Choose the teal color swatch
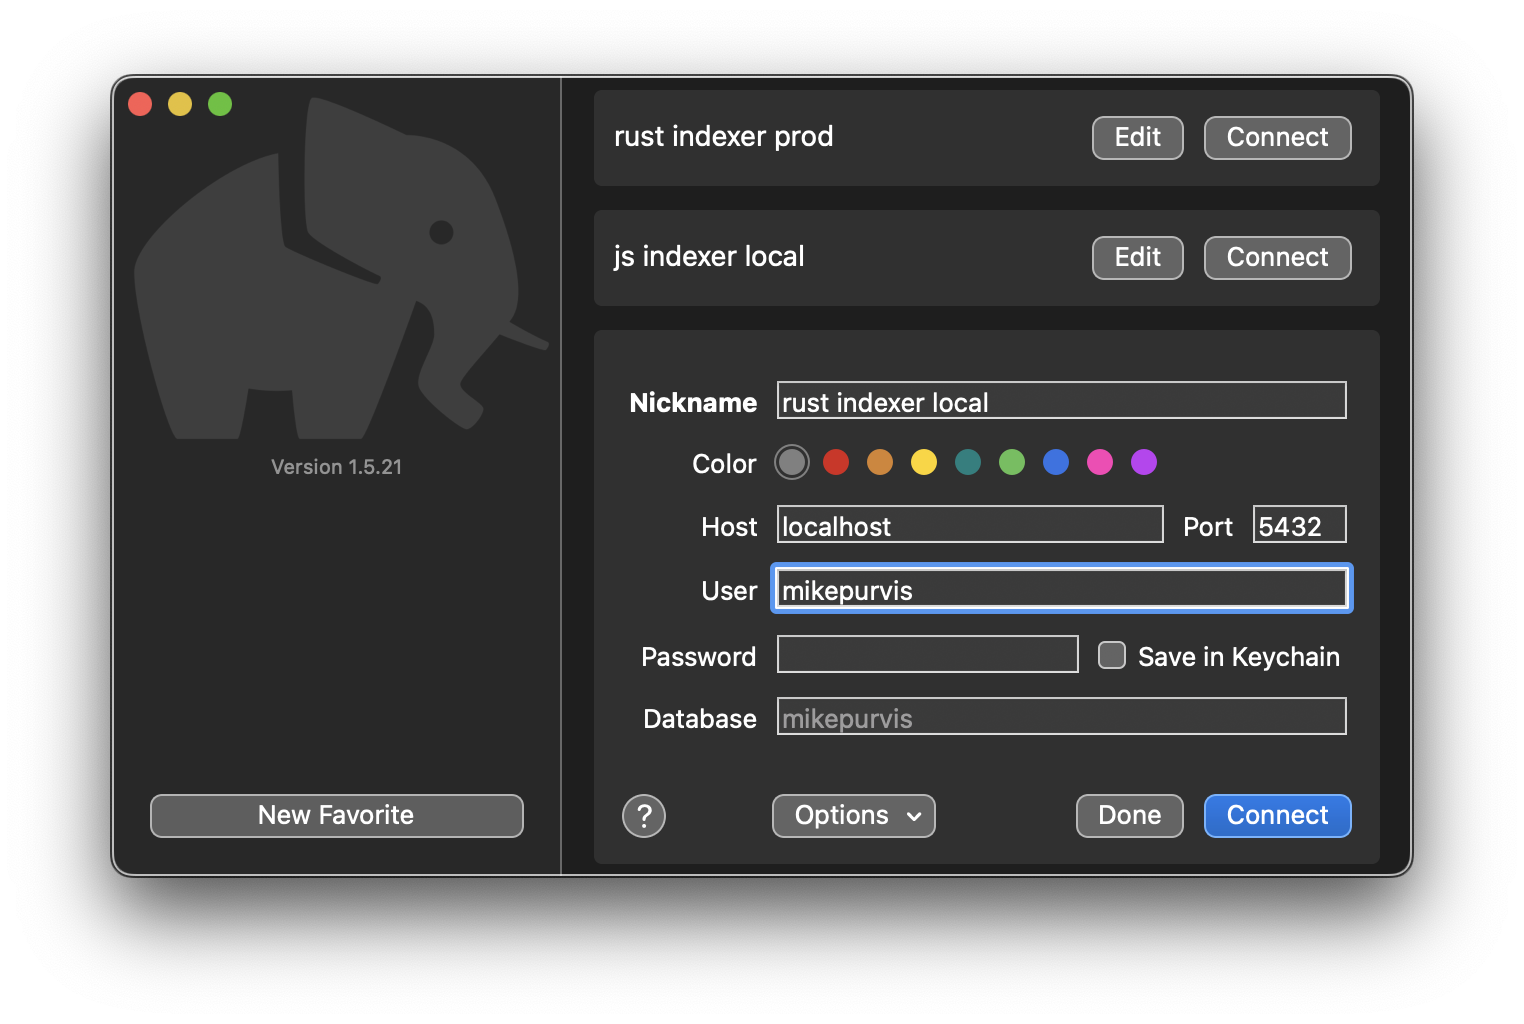This screenshot has width=1524, height=1024. point(968,462)
